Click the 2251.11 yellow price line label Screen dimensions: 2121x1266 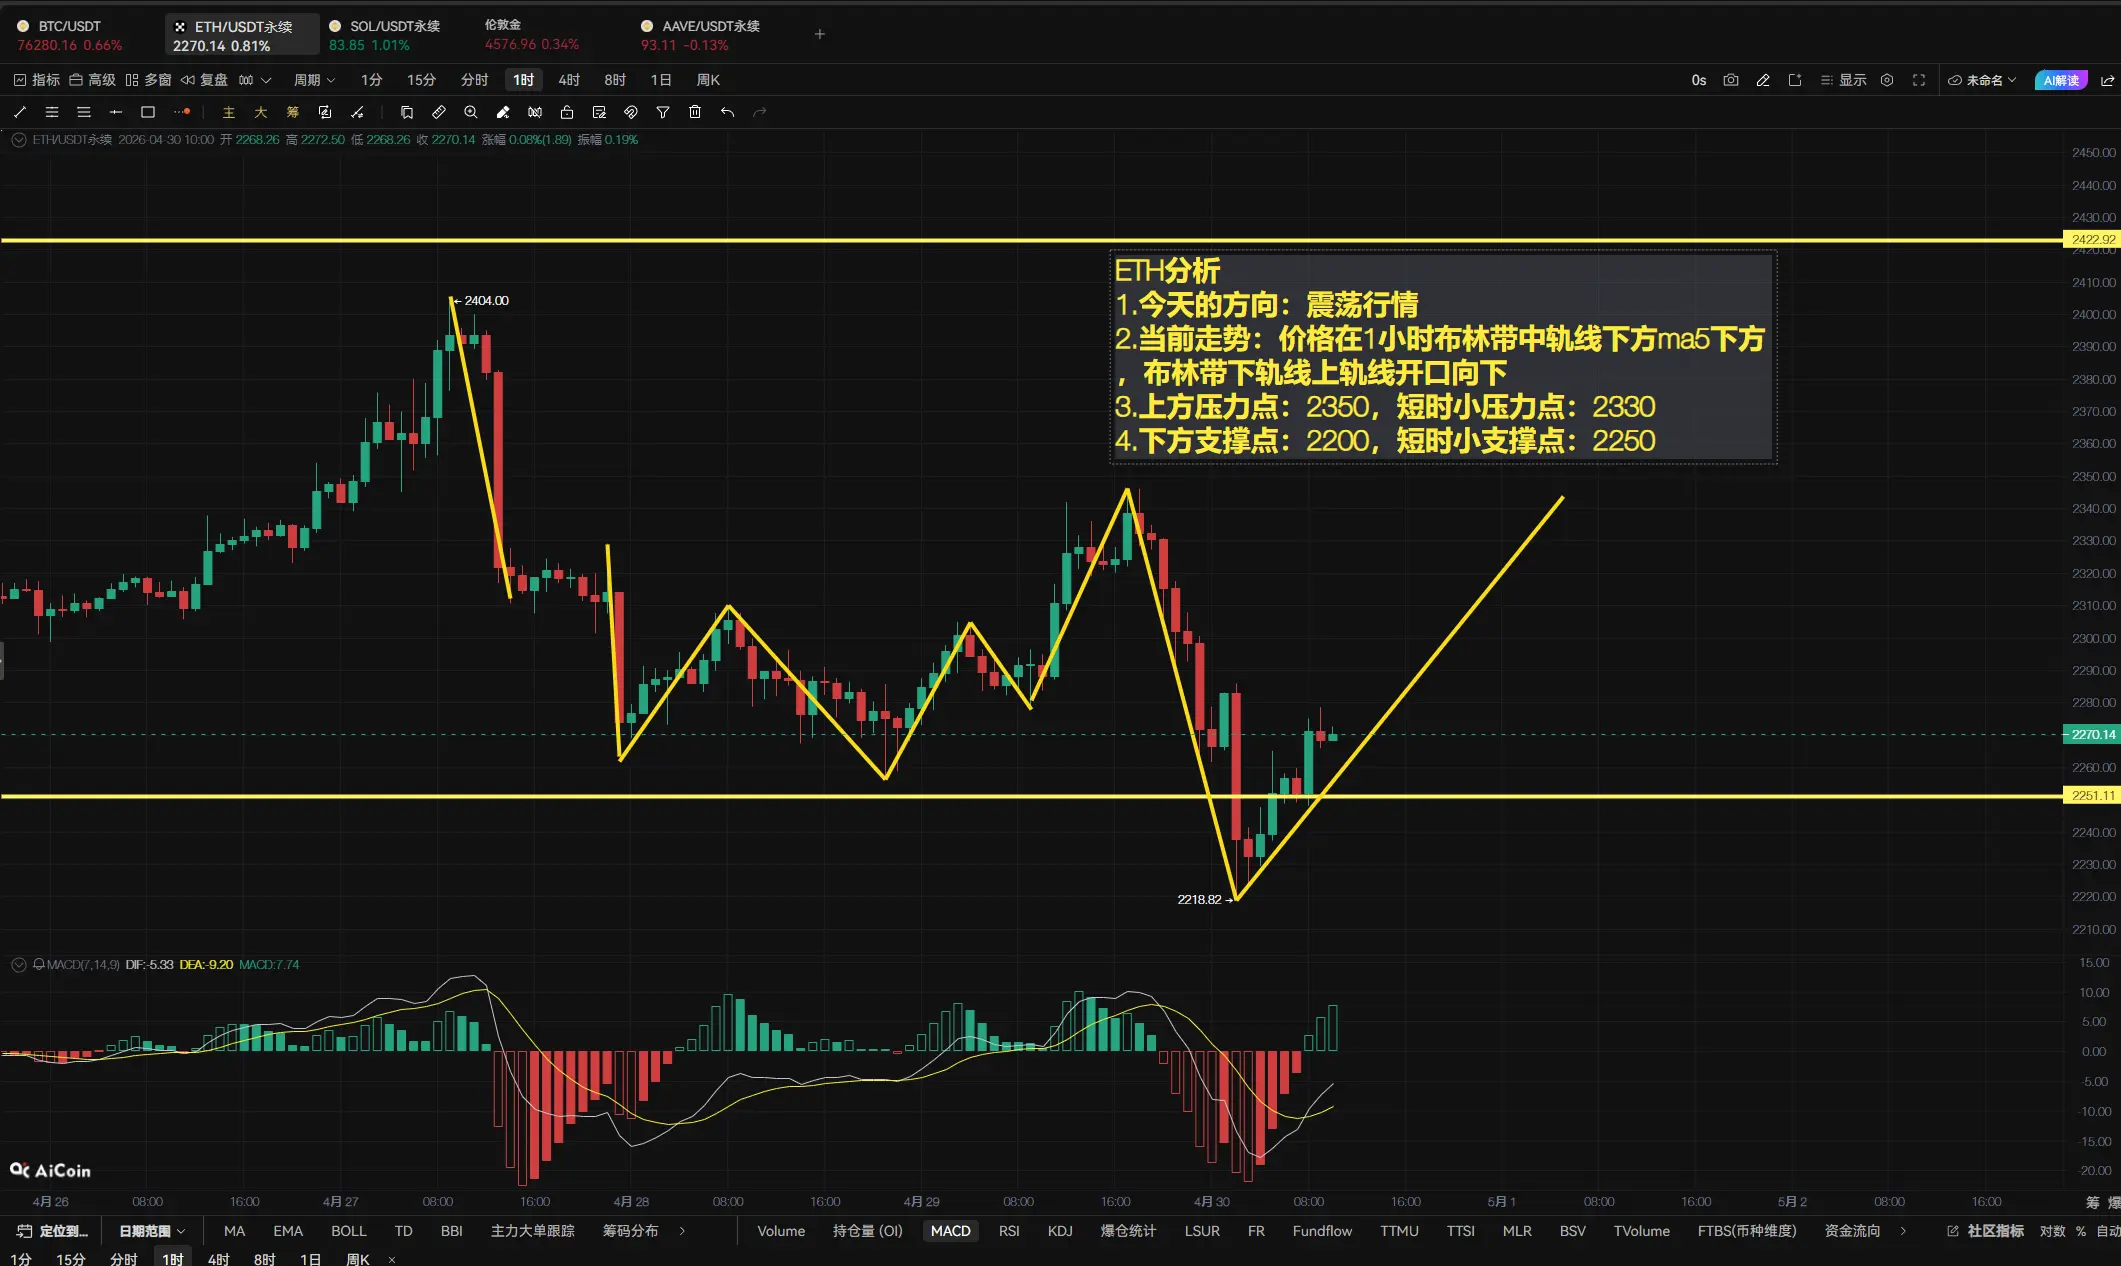pos(2092,796)
